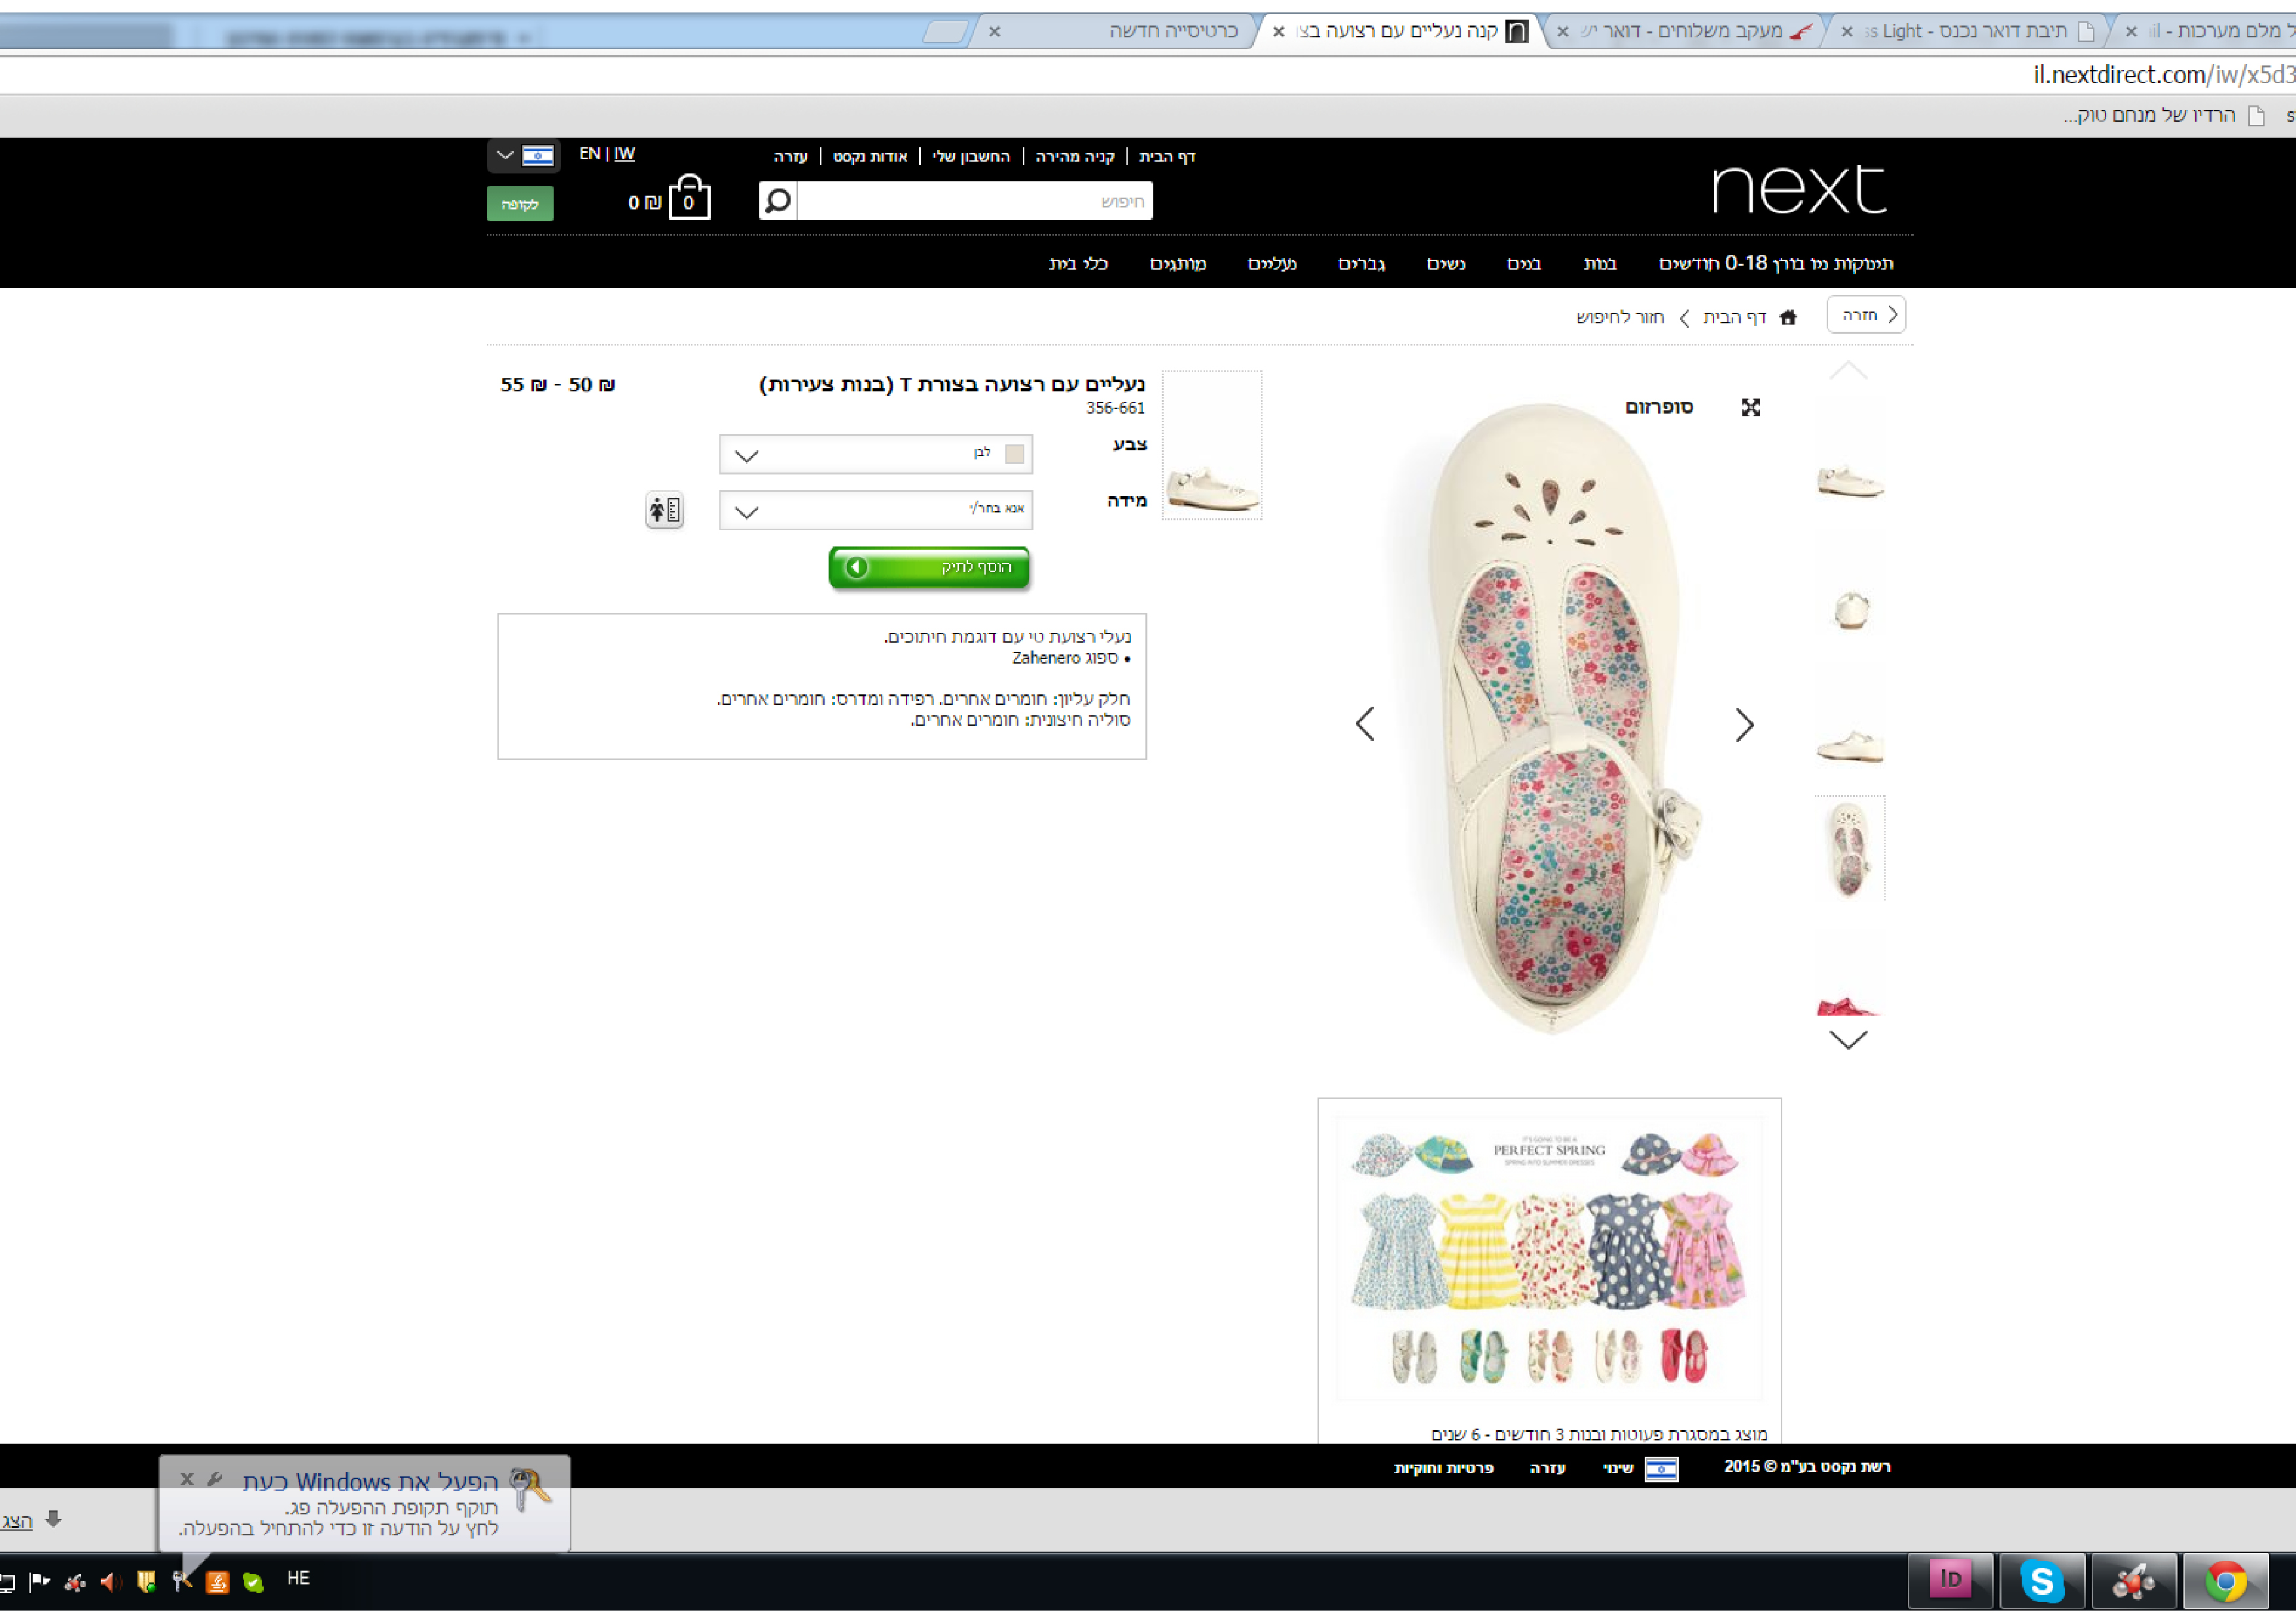Launch InDesign from the taskbar
This screenshot has height=1623, width=2296.
[x=1950, y=1581]
